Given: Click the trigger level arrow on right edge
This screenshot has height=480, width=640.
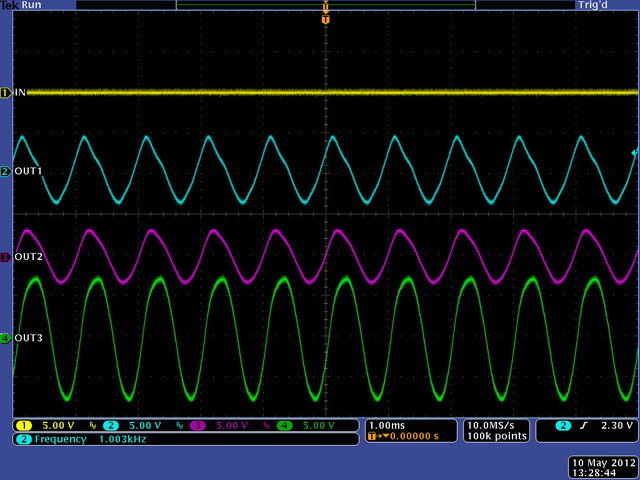Looking at the screenshot, I should click(x=633, y=153).
